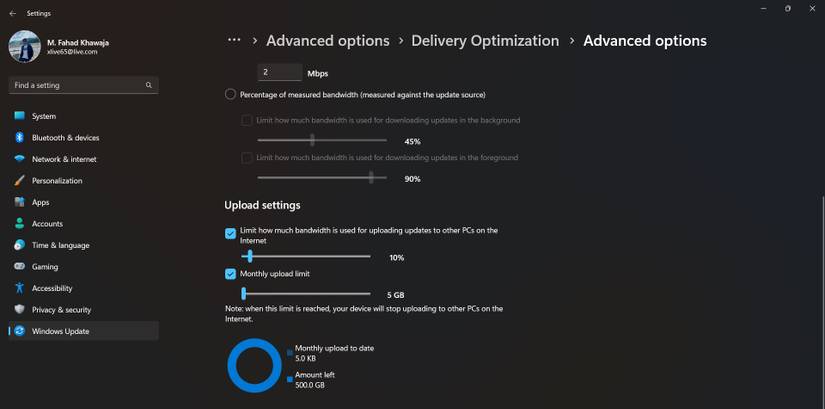Screen dimensions: 825x409
Task: Open Bluetooth & devices settings icon
Action: pos(19,138)
